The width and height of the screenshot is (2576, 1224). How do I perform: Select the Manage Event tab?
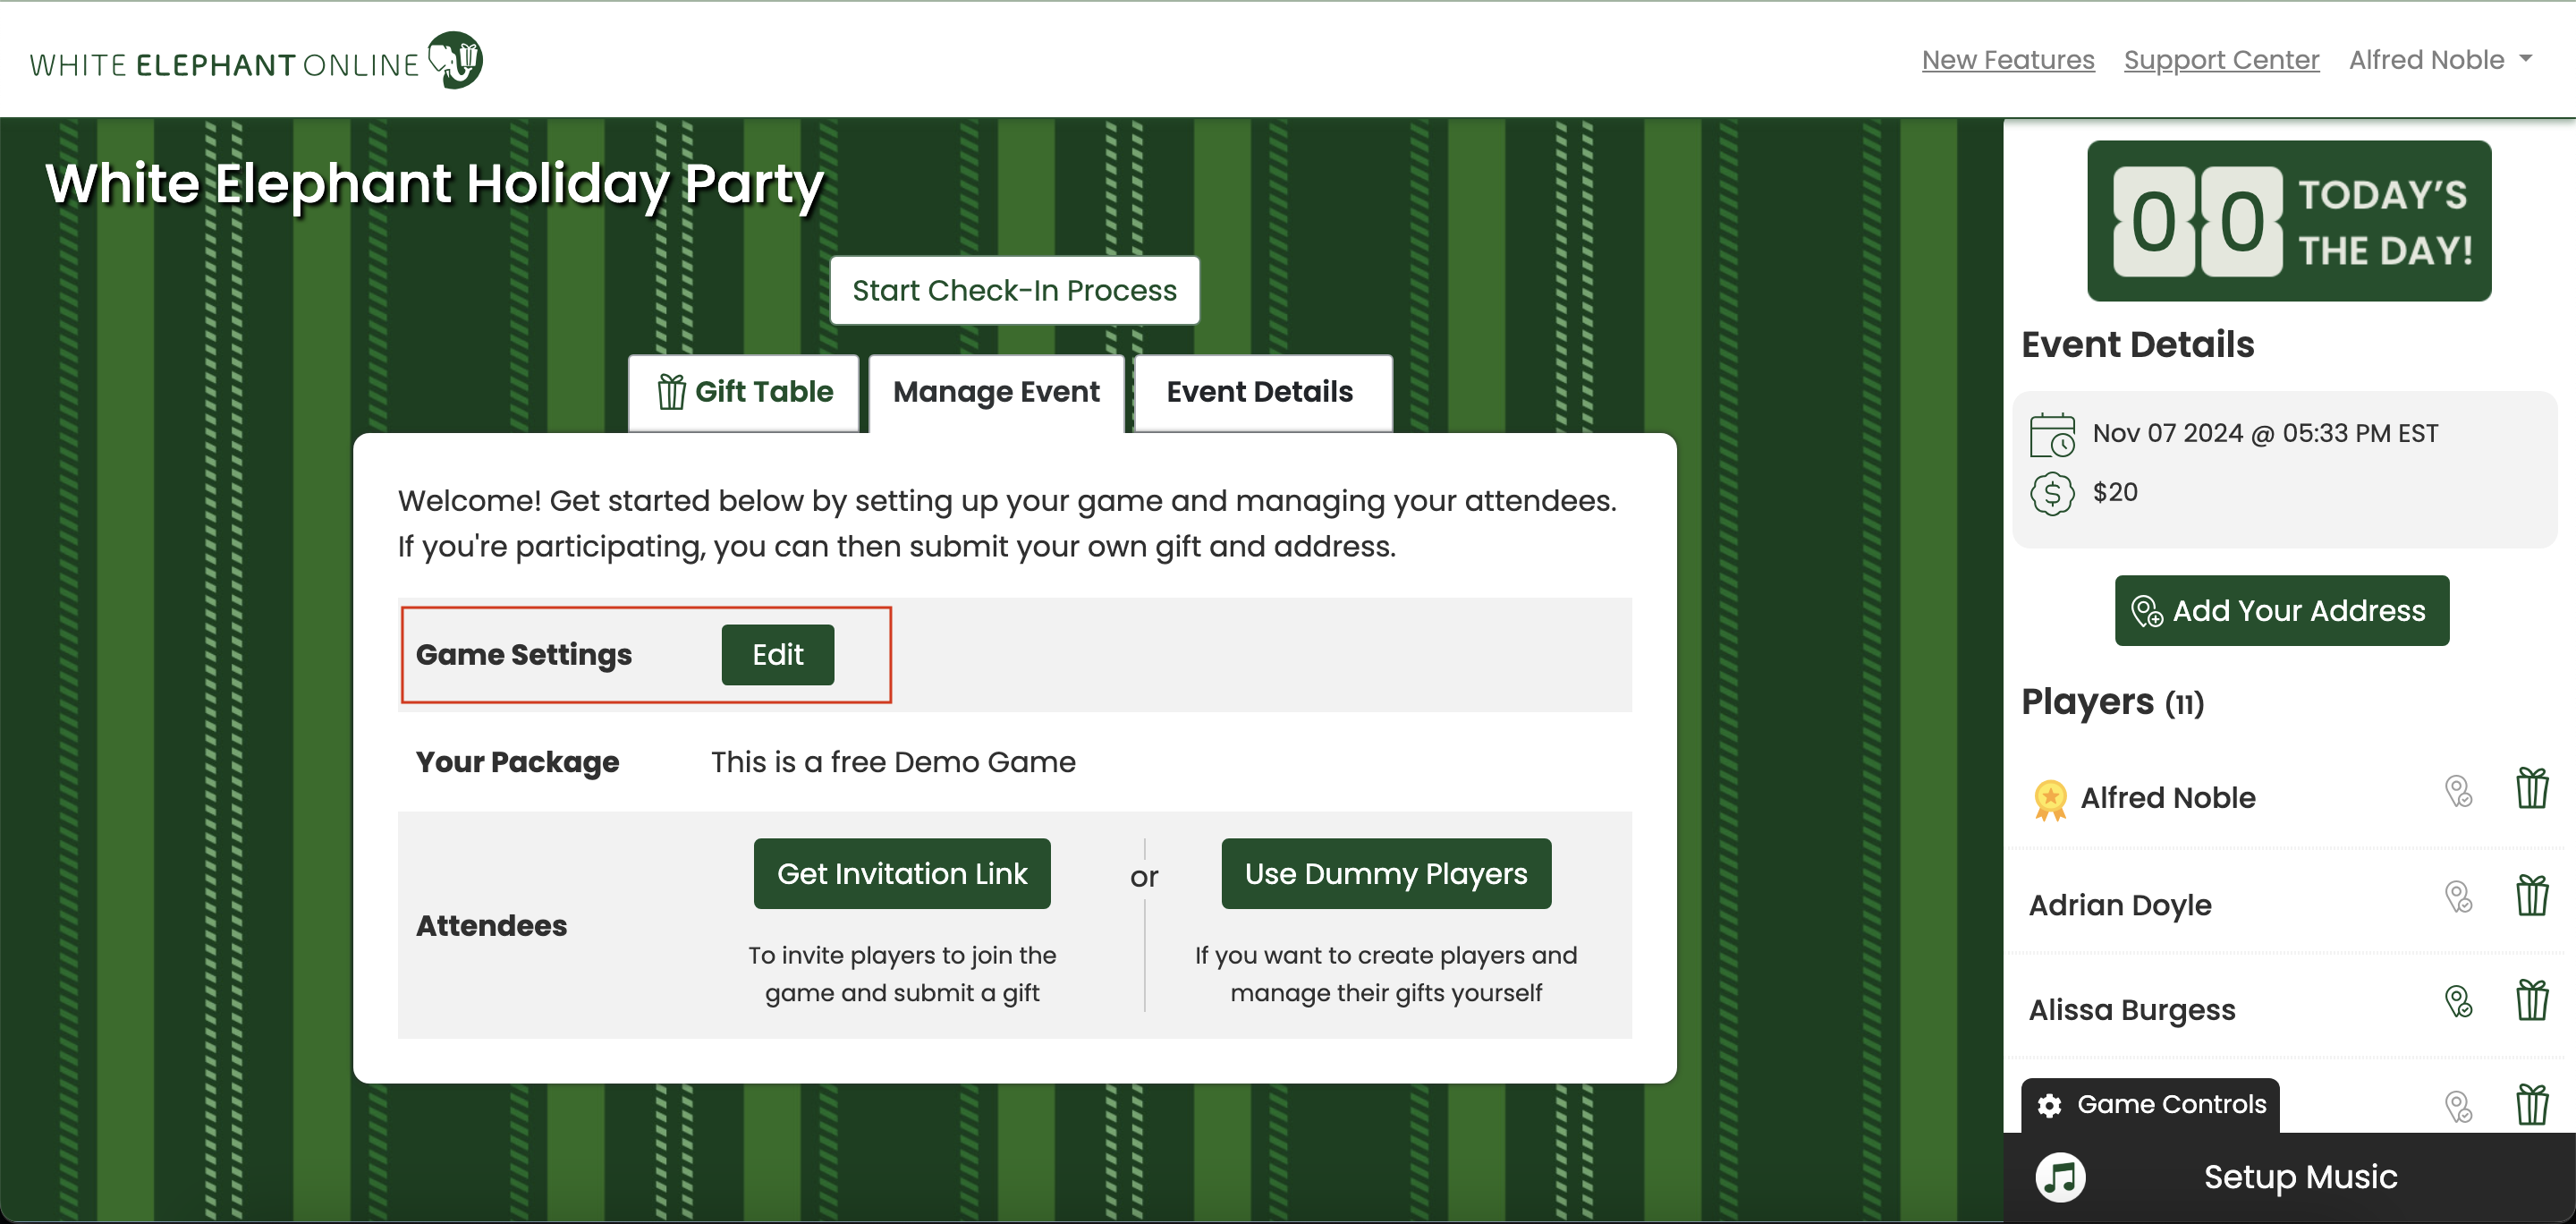pyautogui.click(x=996, y=392)
